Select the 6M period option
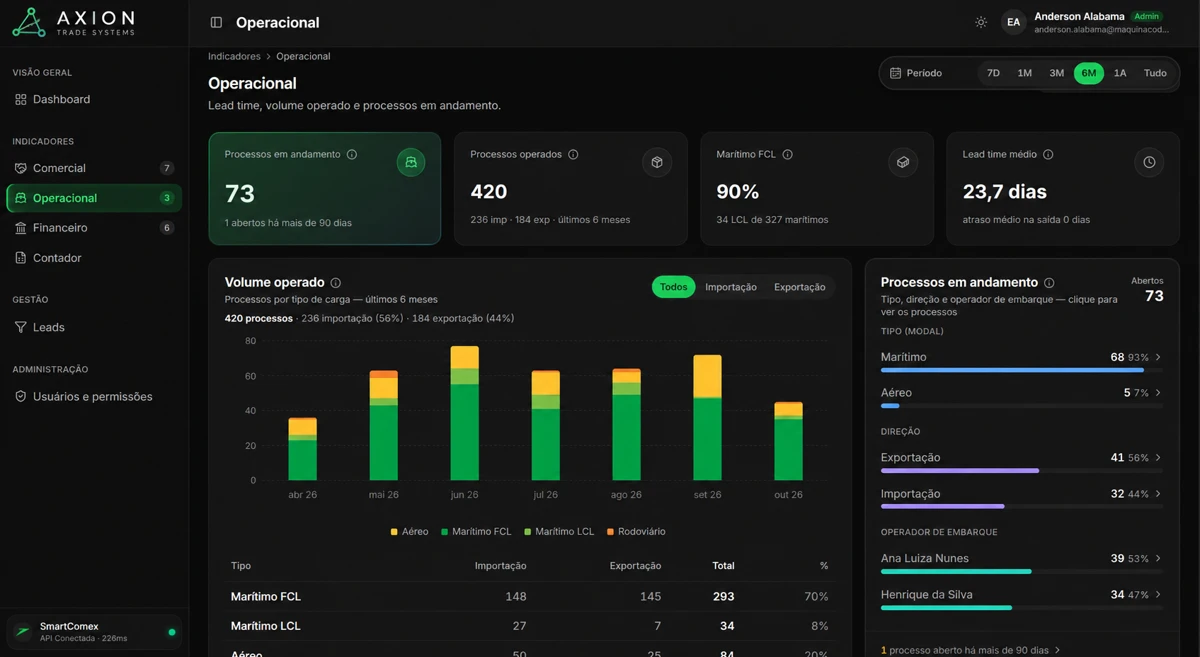The width and height of the screenshot is (1200, 657). 1088,73
